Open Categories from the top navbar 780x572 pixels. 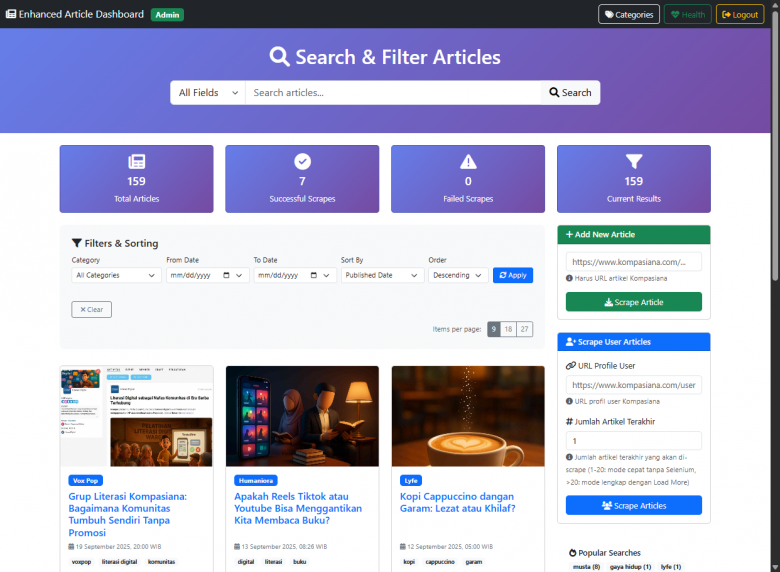[x=629, y=15]
